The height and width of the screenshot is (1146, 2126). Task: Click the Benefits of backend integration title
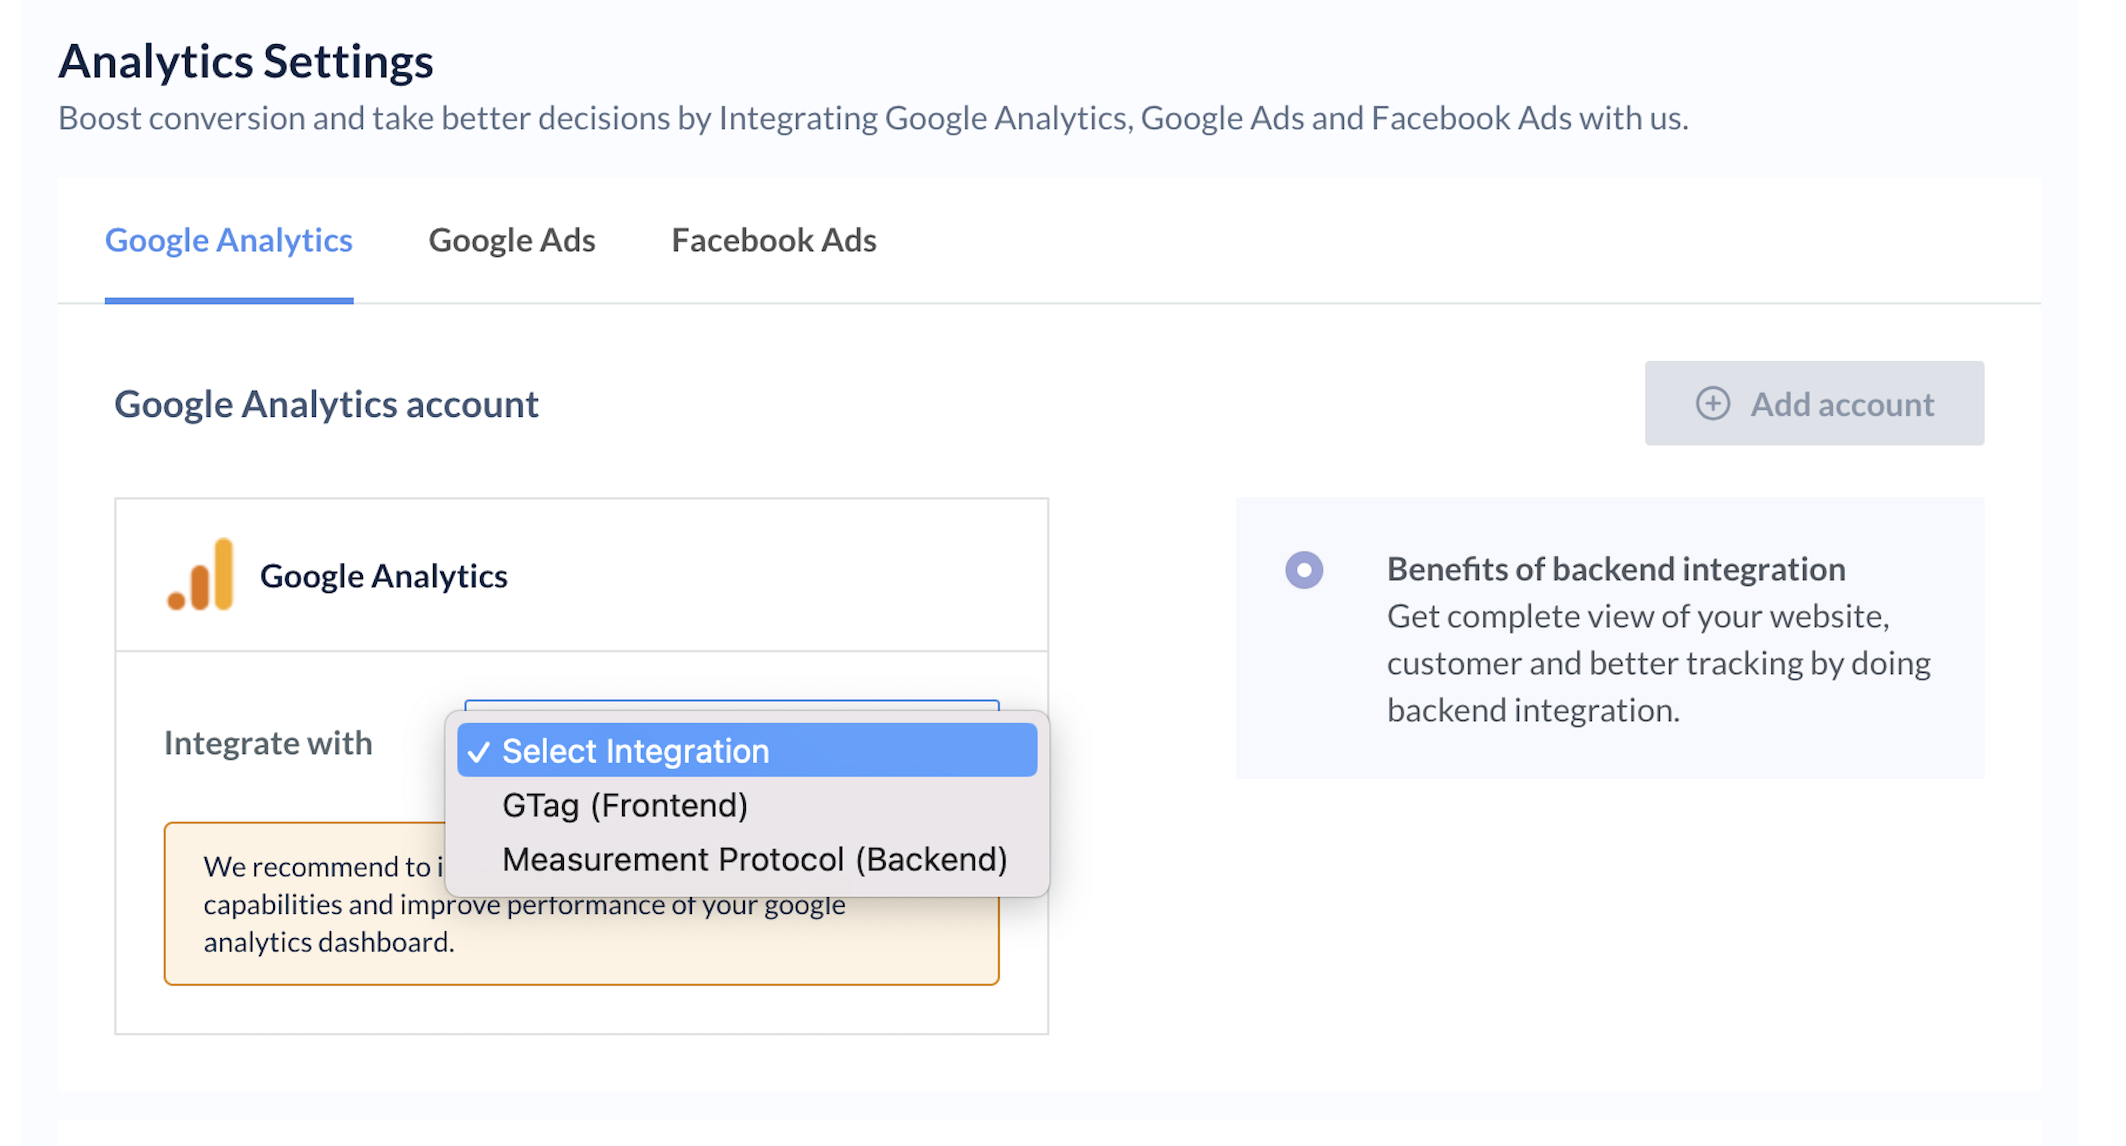pos(1616,568)
